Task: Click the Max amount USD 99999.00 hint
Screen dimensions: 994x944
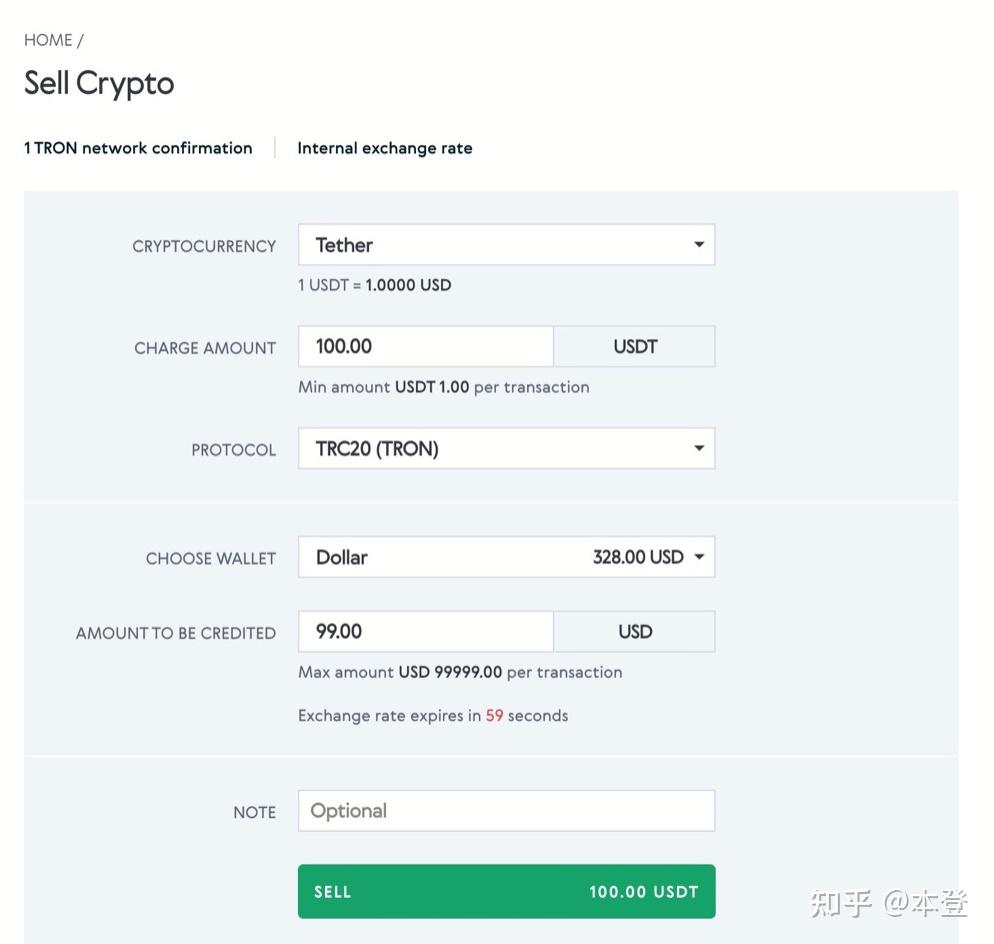Action: click(460, 672)
